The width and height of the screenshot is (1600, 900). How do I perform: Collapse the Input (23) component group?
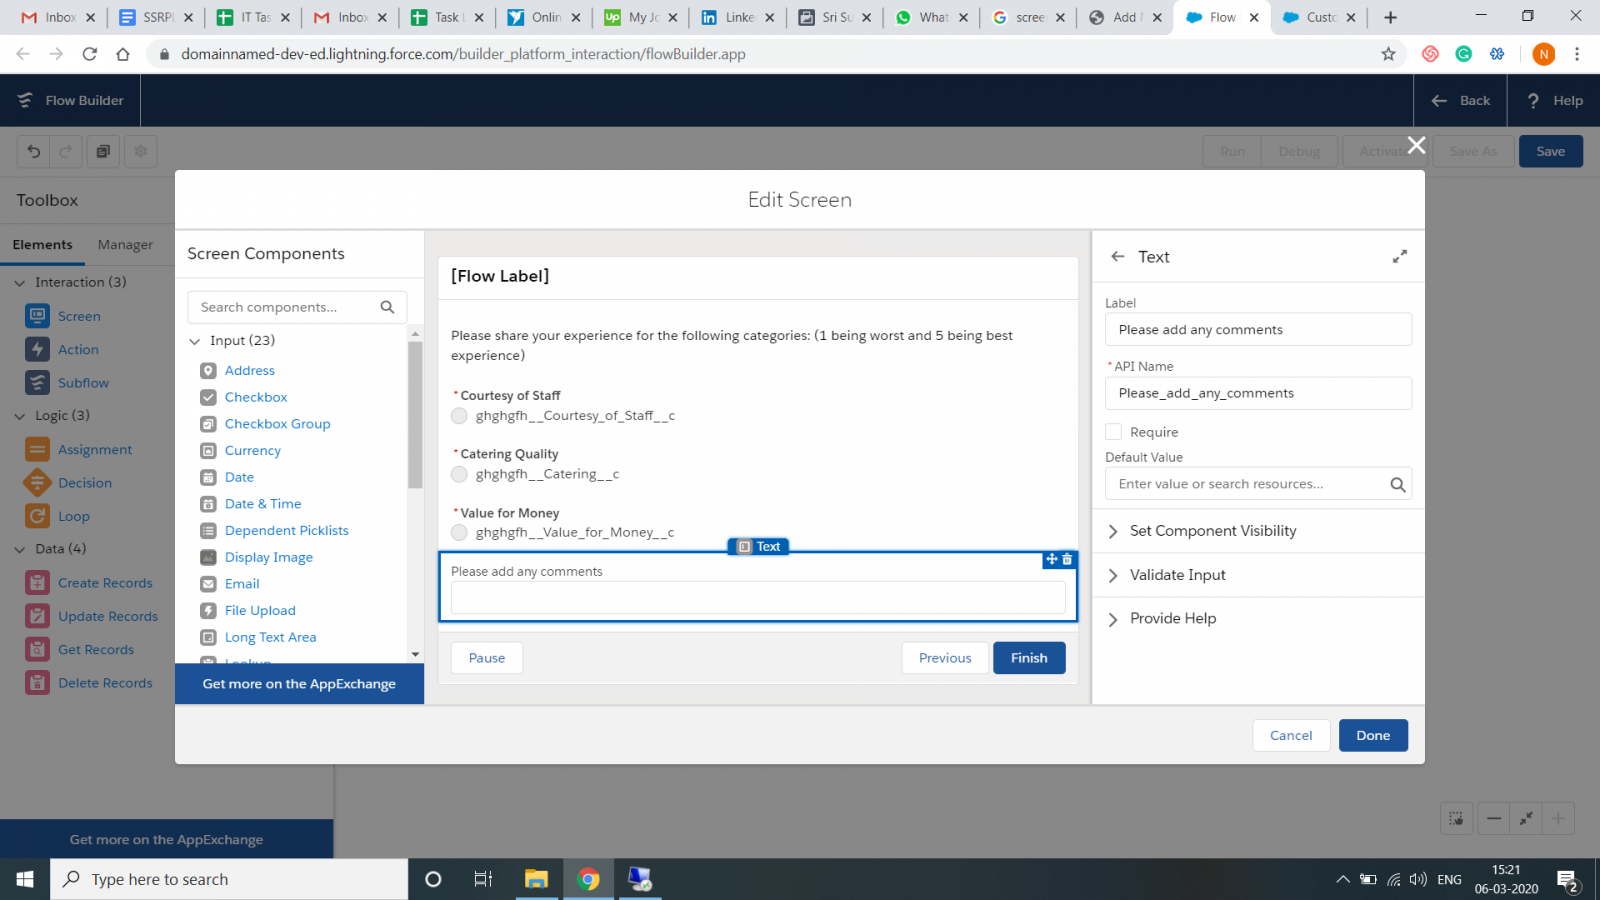click(195, 342)
